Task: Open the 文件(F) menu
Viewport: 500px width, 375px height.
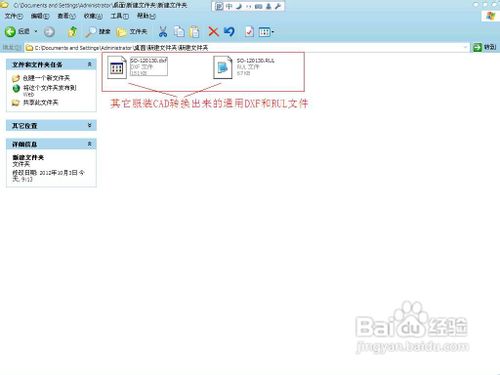Action: (x=14, y=16)
